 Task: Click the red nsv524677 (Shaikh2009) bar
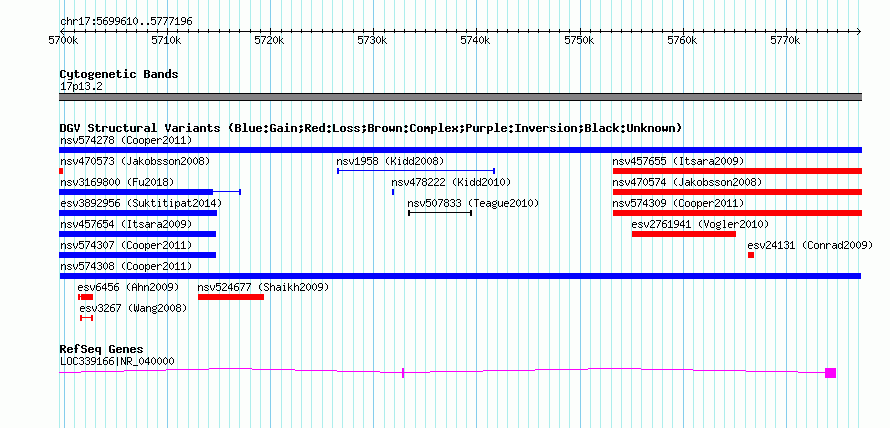(231, 297)
